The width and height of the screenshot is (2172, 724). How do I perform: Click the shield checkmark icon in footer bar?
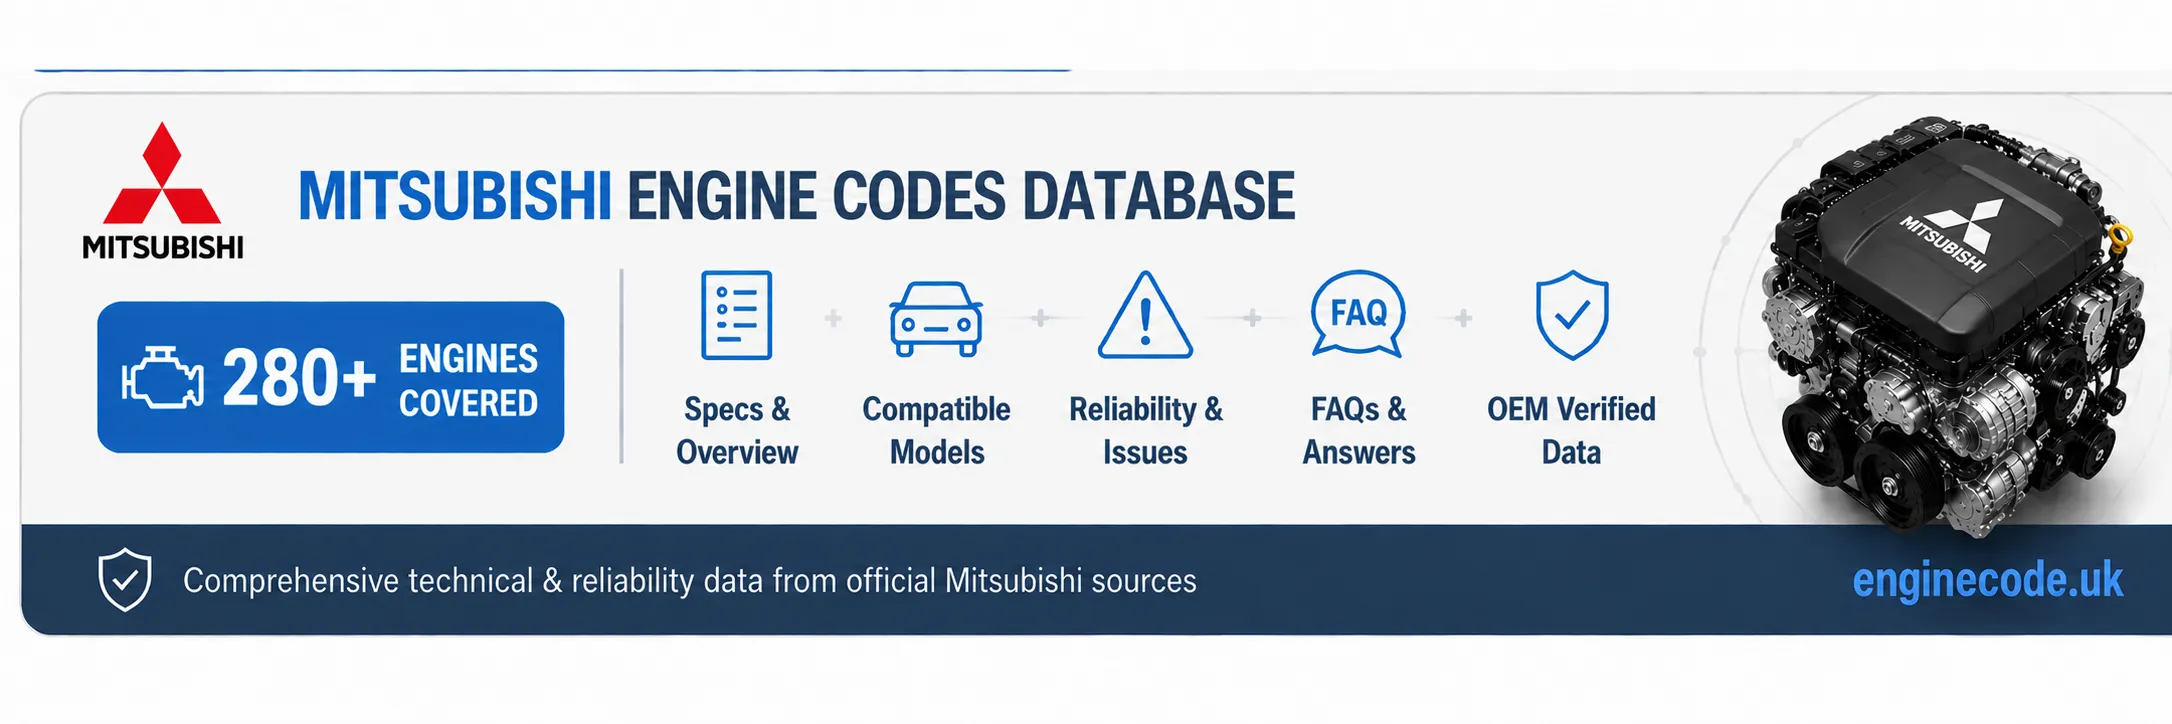pyautogui.click(x=125, y=580)
